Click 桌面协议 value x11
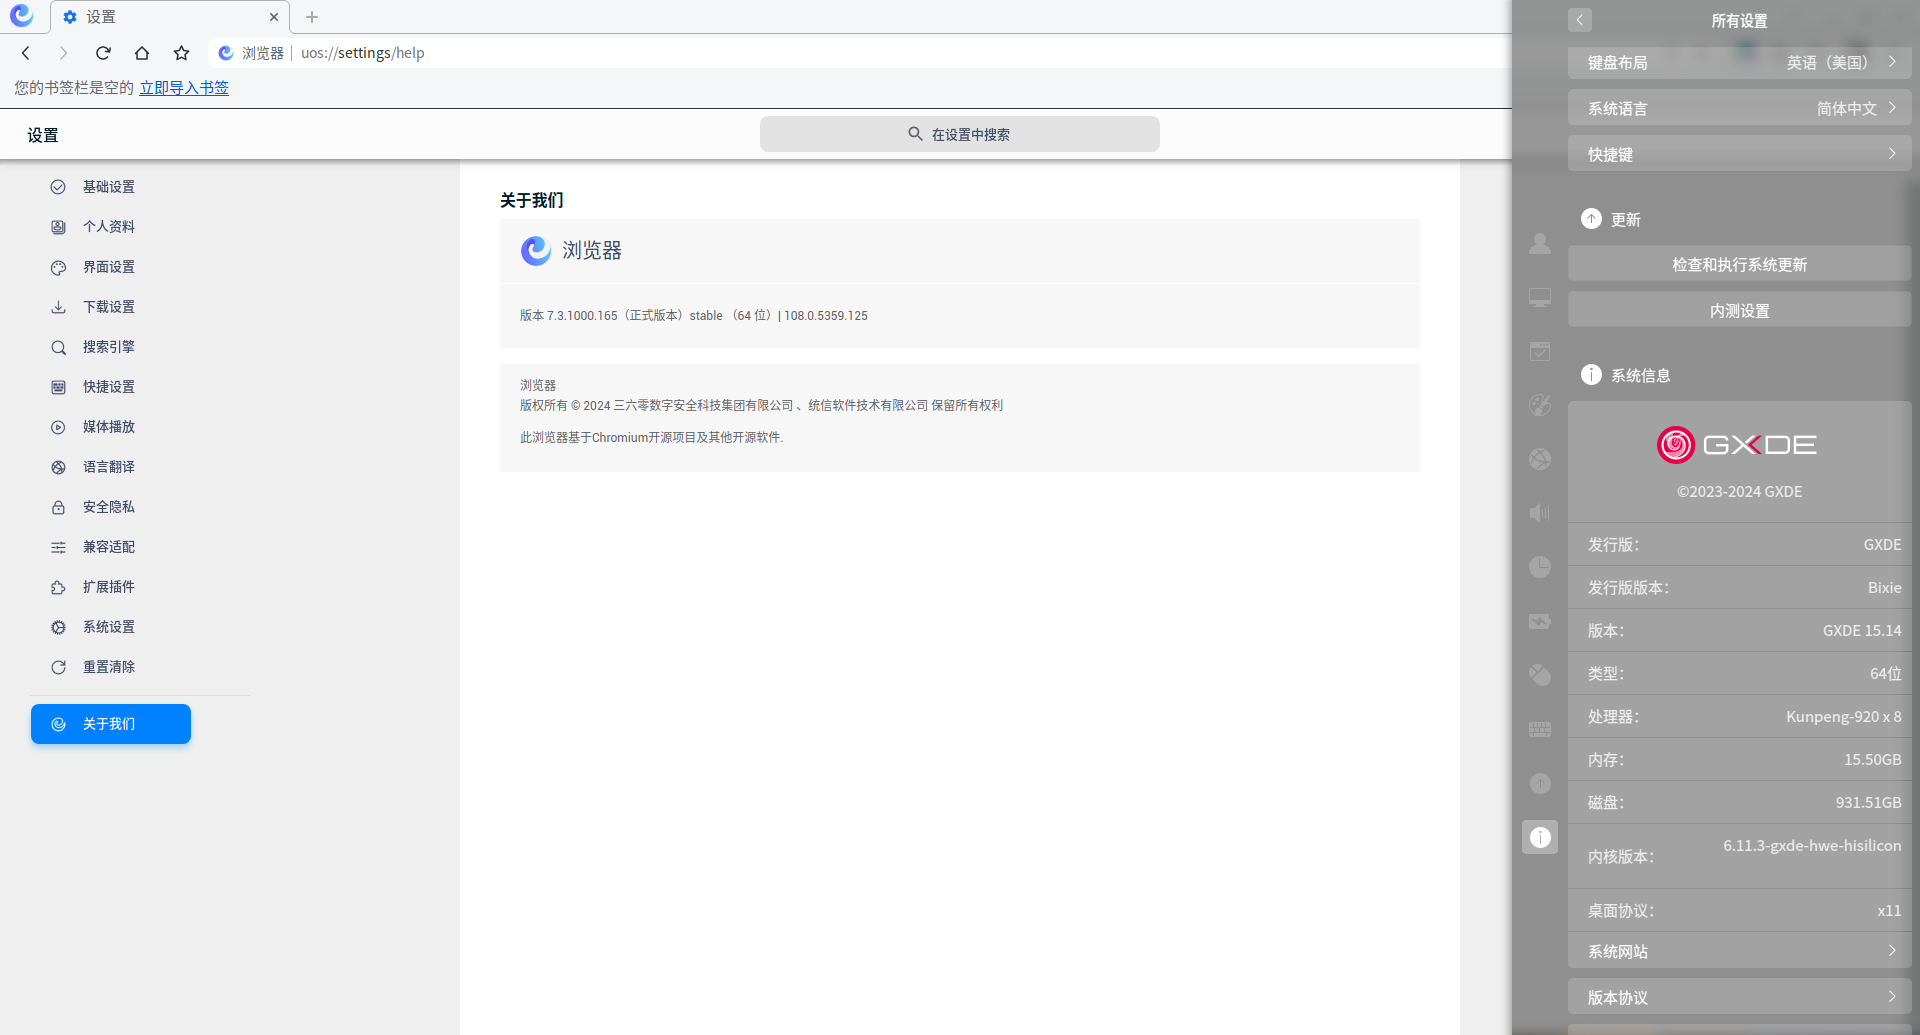This screenshot has width=1920, height=1035. coord(1889,911)
